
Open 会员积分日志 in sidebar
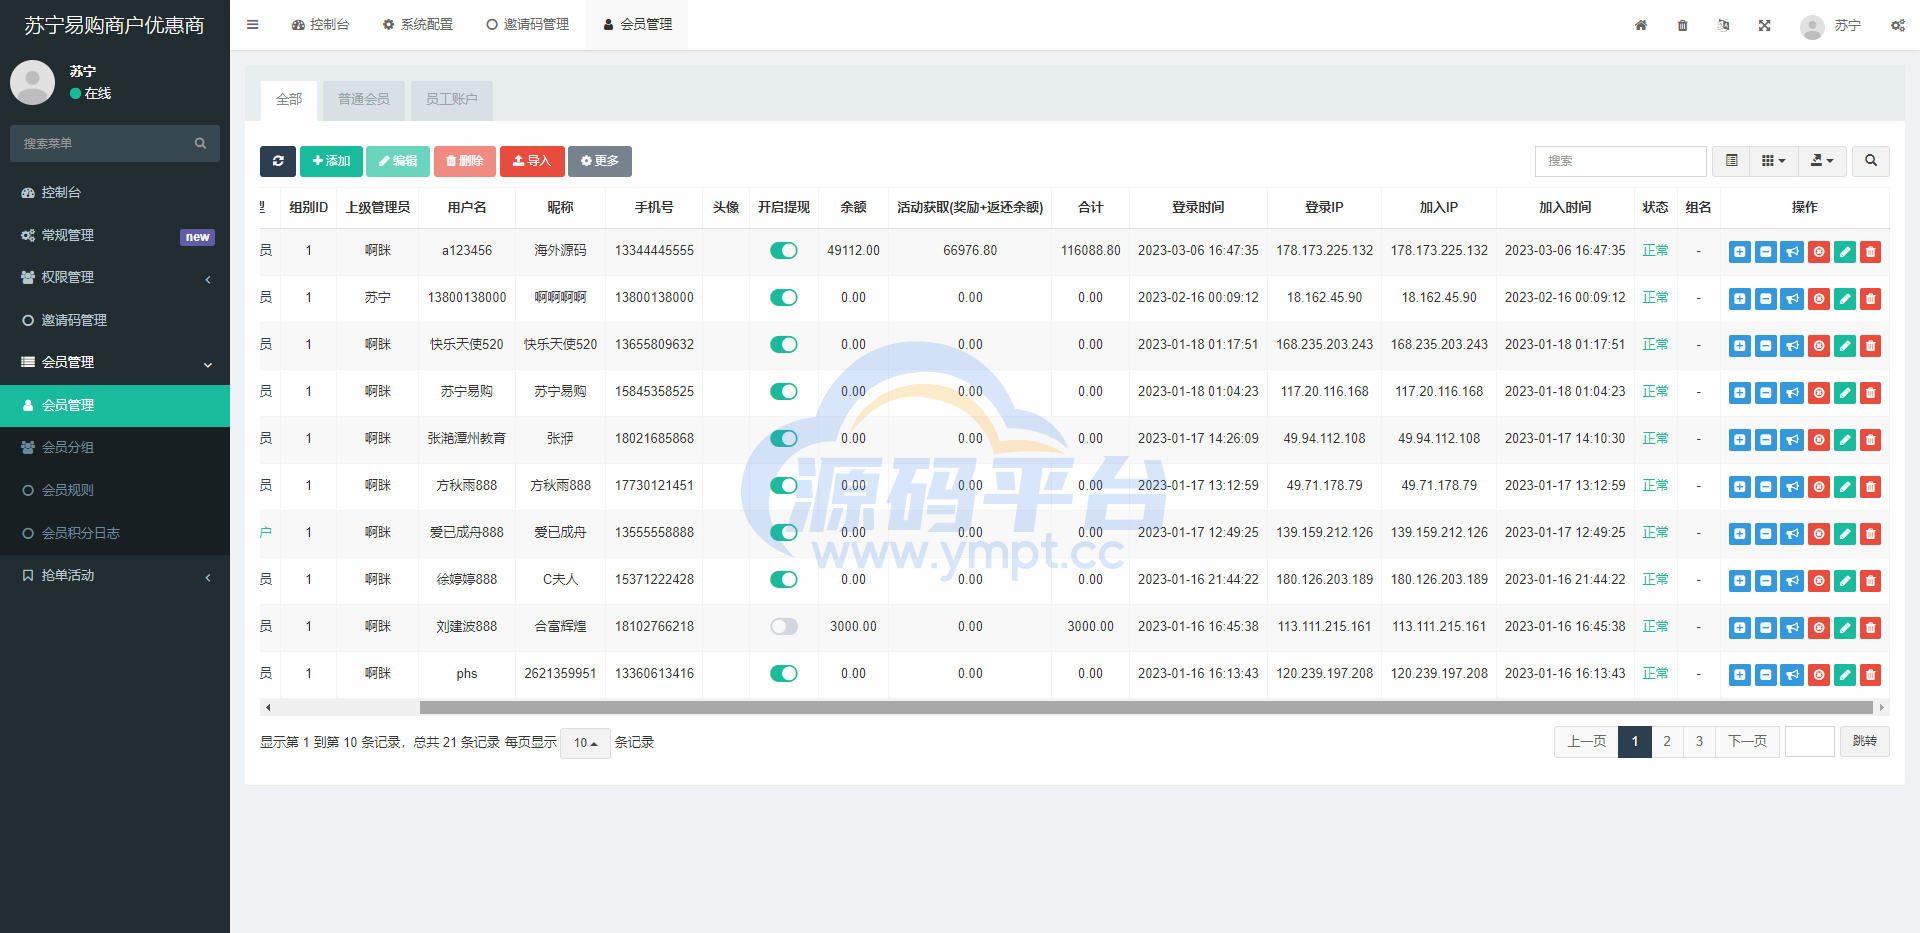click(x=115, y=534)
